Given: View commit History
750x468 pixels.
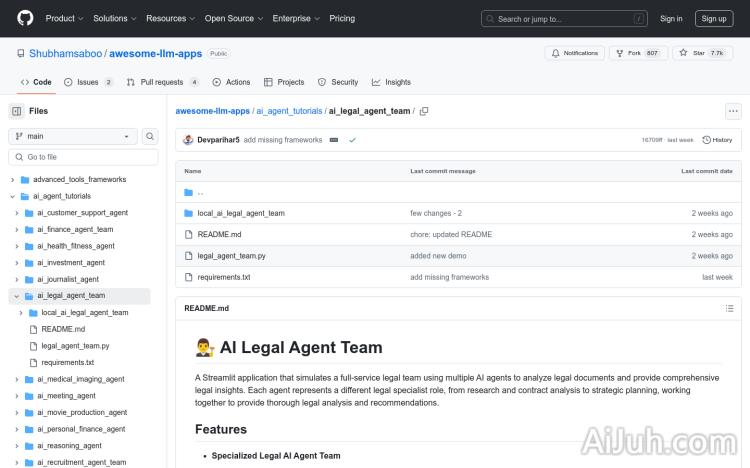Looking at the screenshot, I should (717, 140).
